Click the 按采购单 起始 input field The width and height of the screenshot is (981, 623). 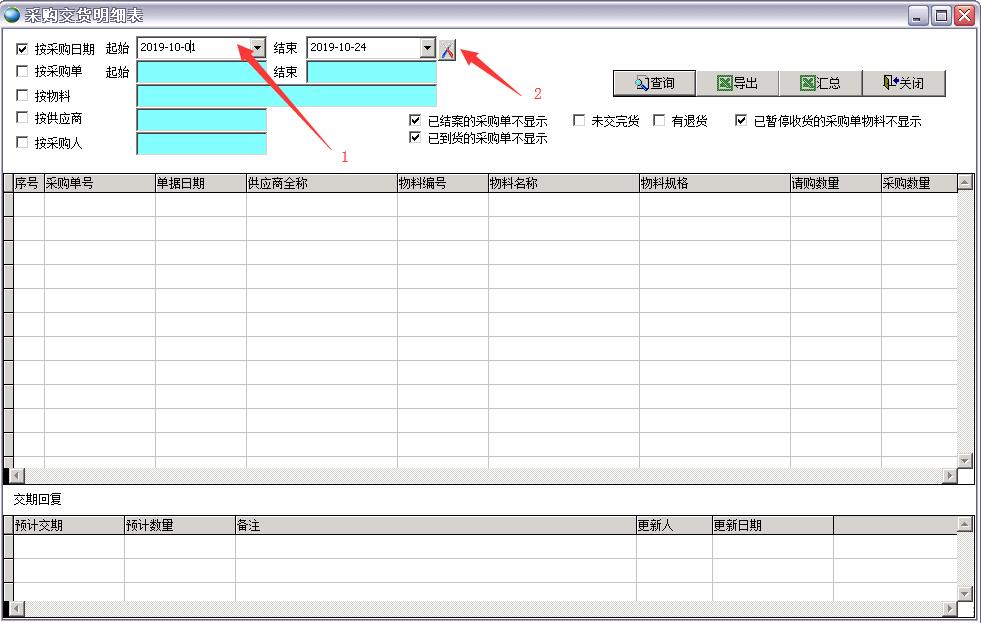coord(201,72)
